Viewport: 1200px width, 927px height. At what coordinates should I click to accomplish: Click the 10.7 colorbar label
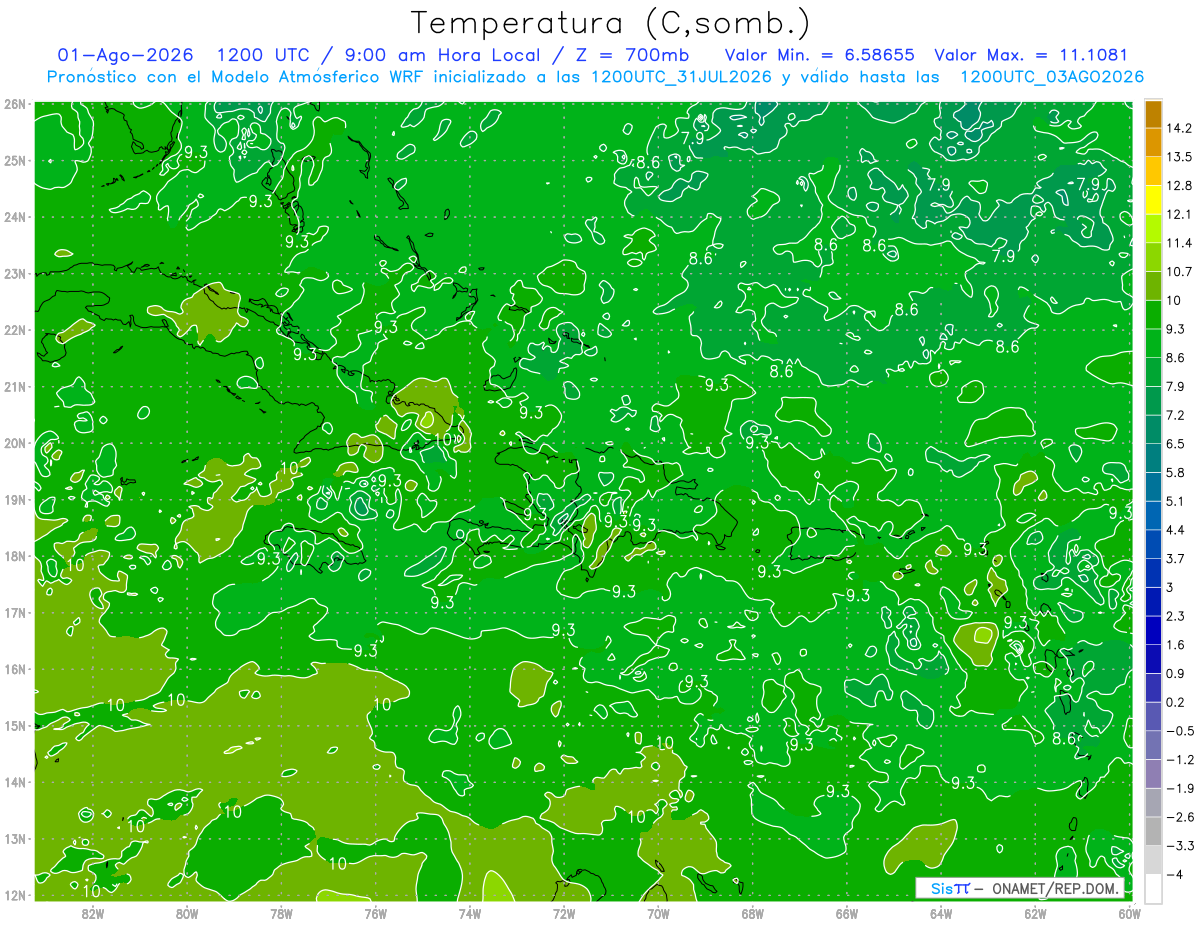(1178, 272)
